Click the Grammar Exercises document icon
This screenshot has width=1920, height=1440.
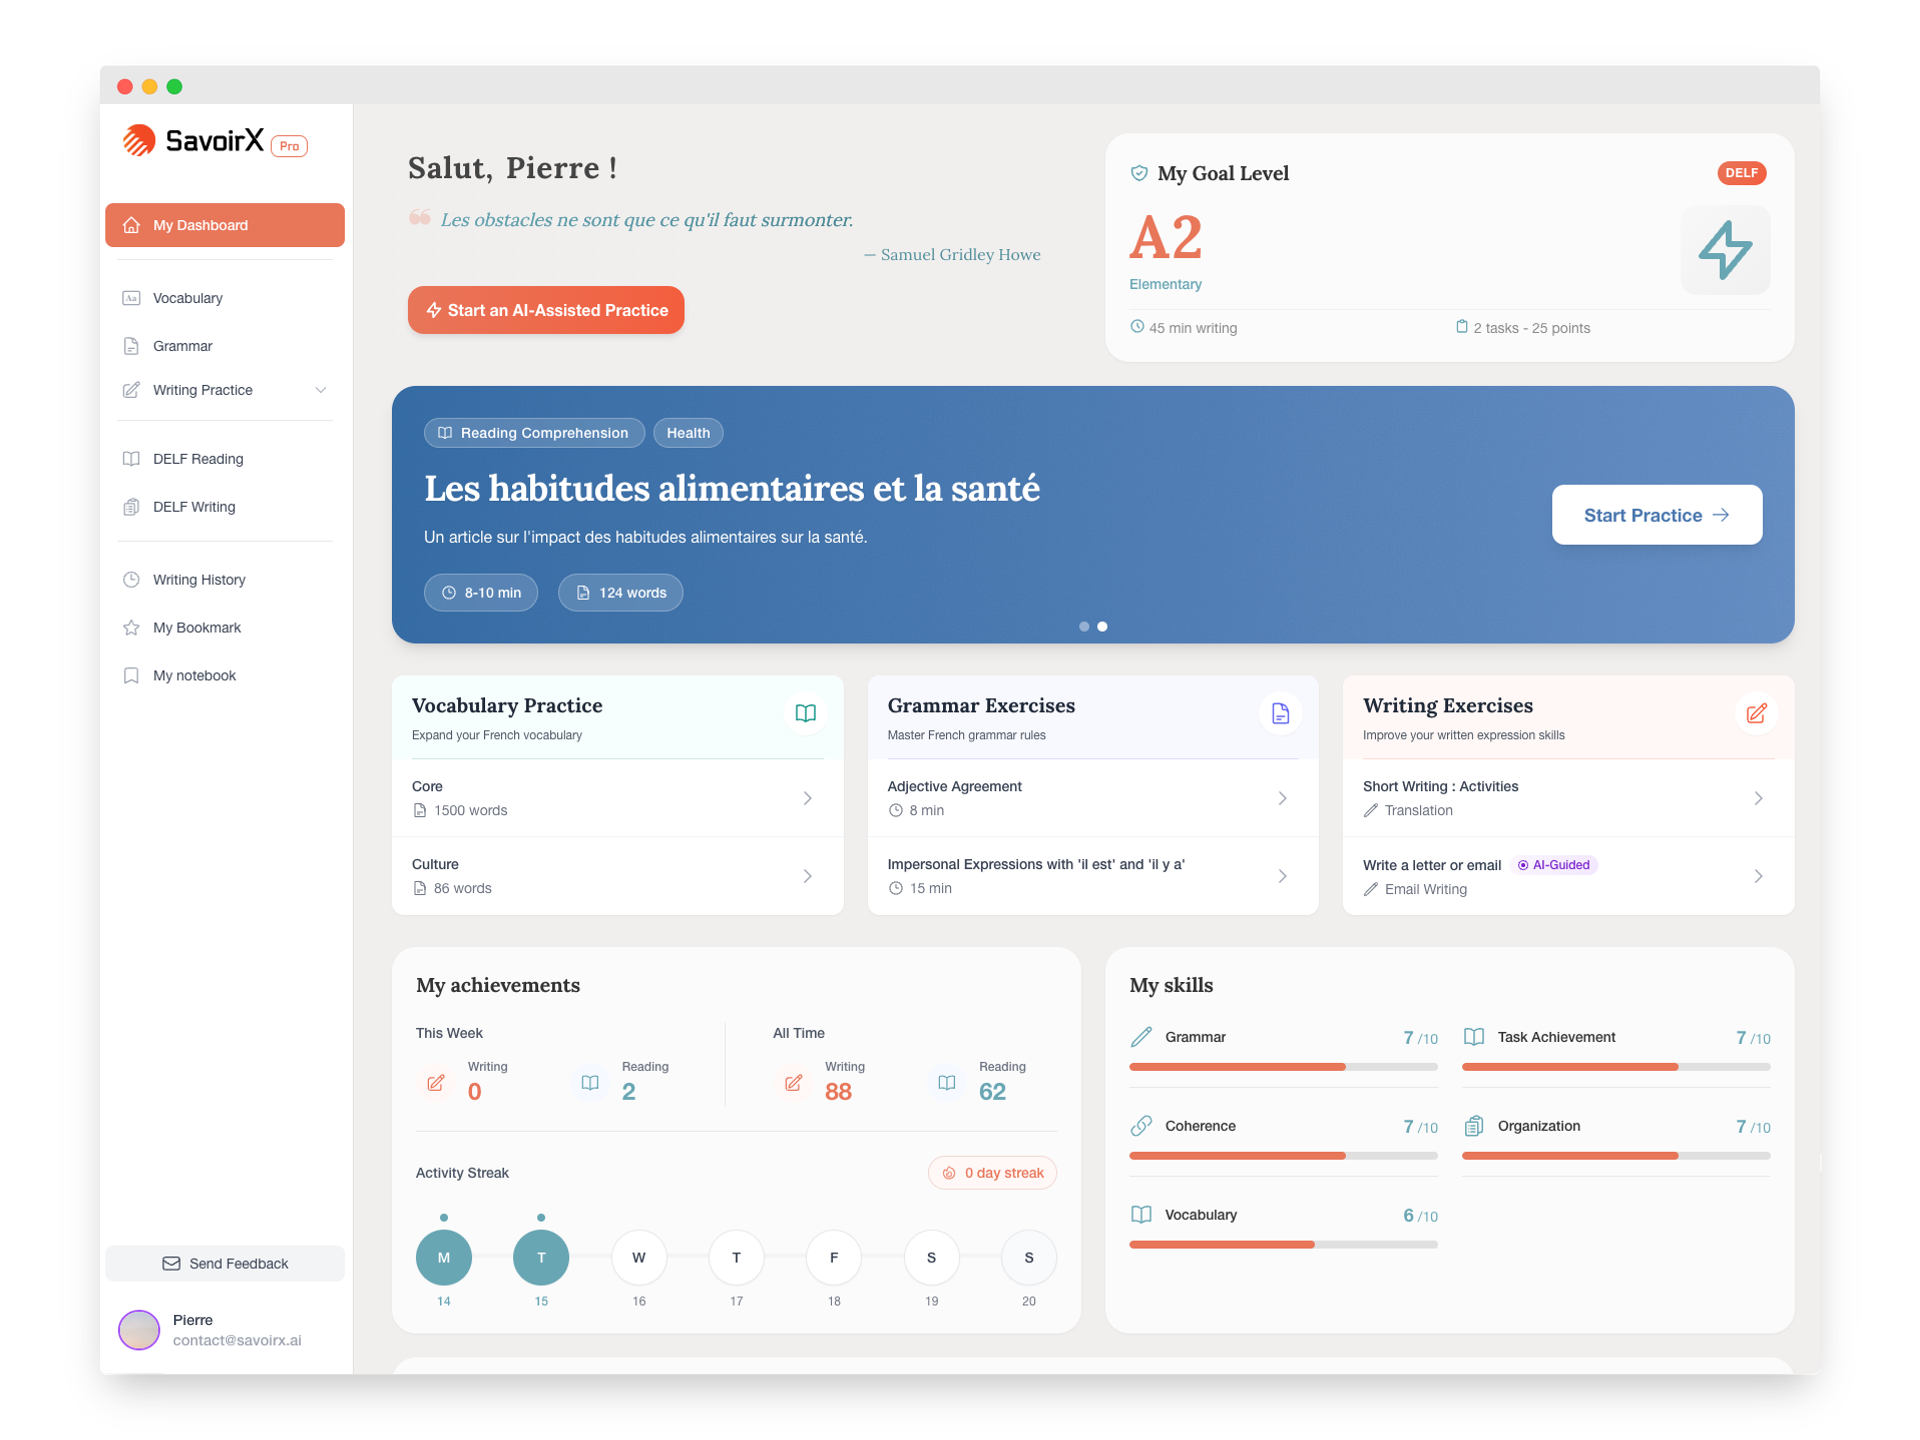point(1280,713)
